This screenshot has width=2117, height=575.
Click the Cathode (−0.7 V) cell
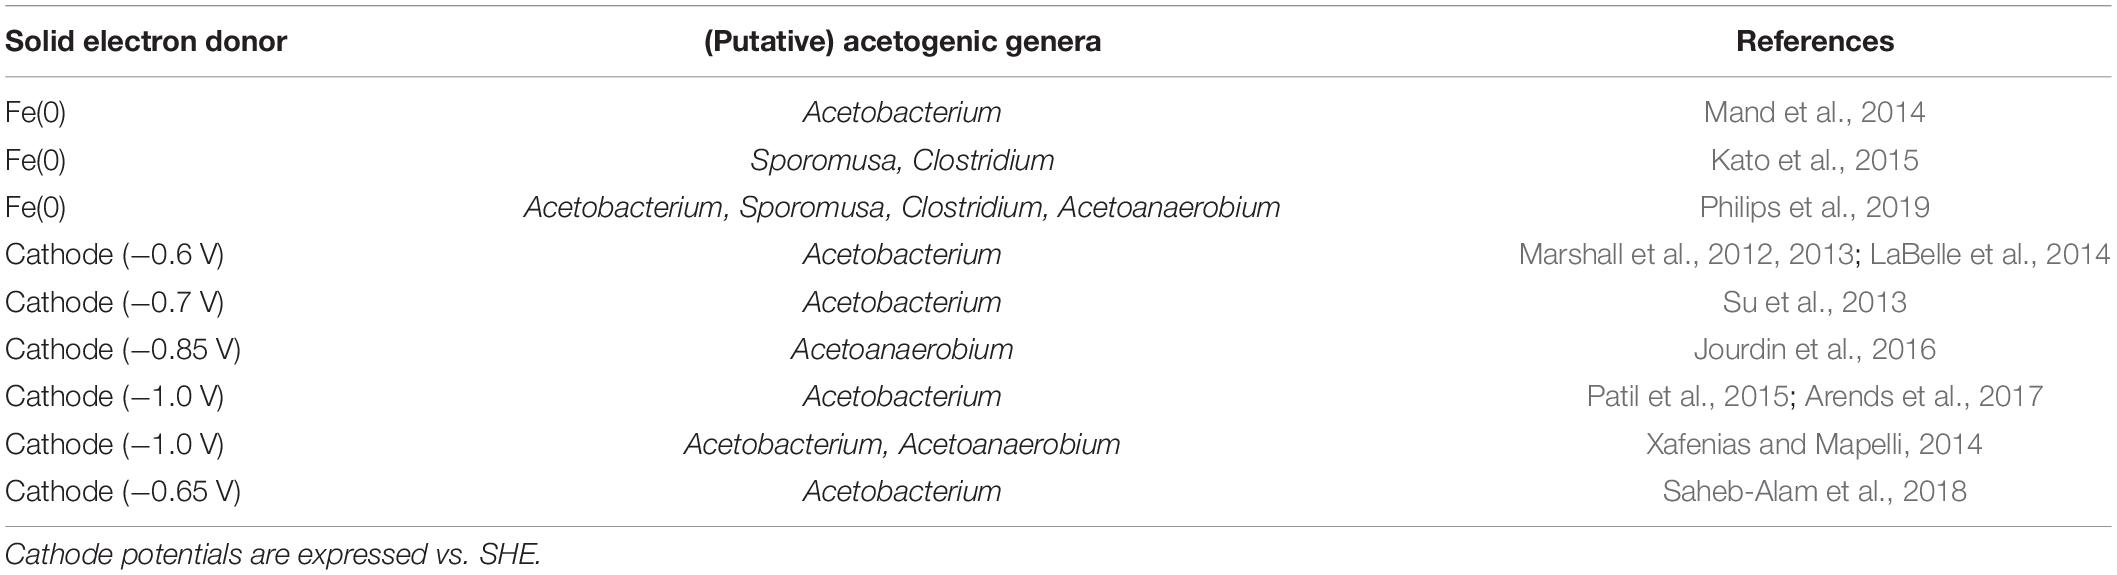click(114, 302)
